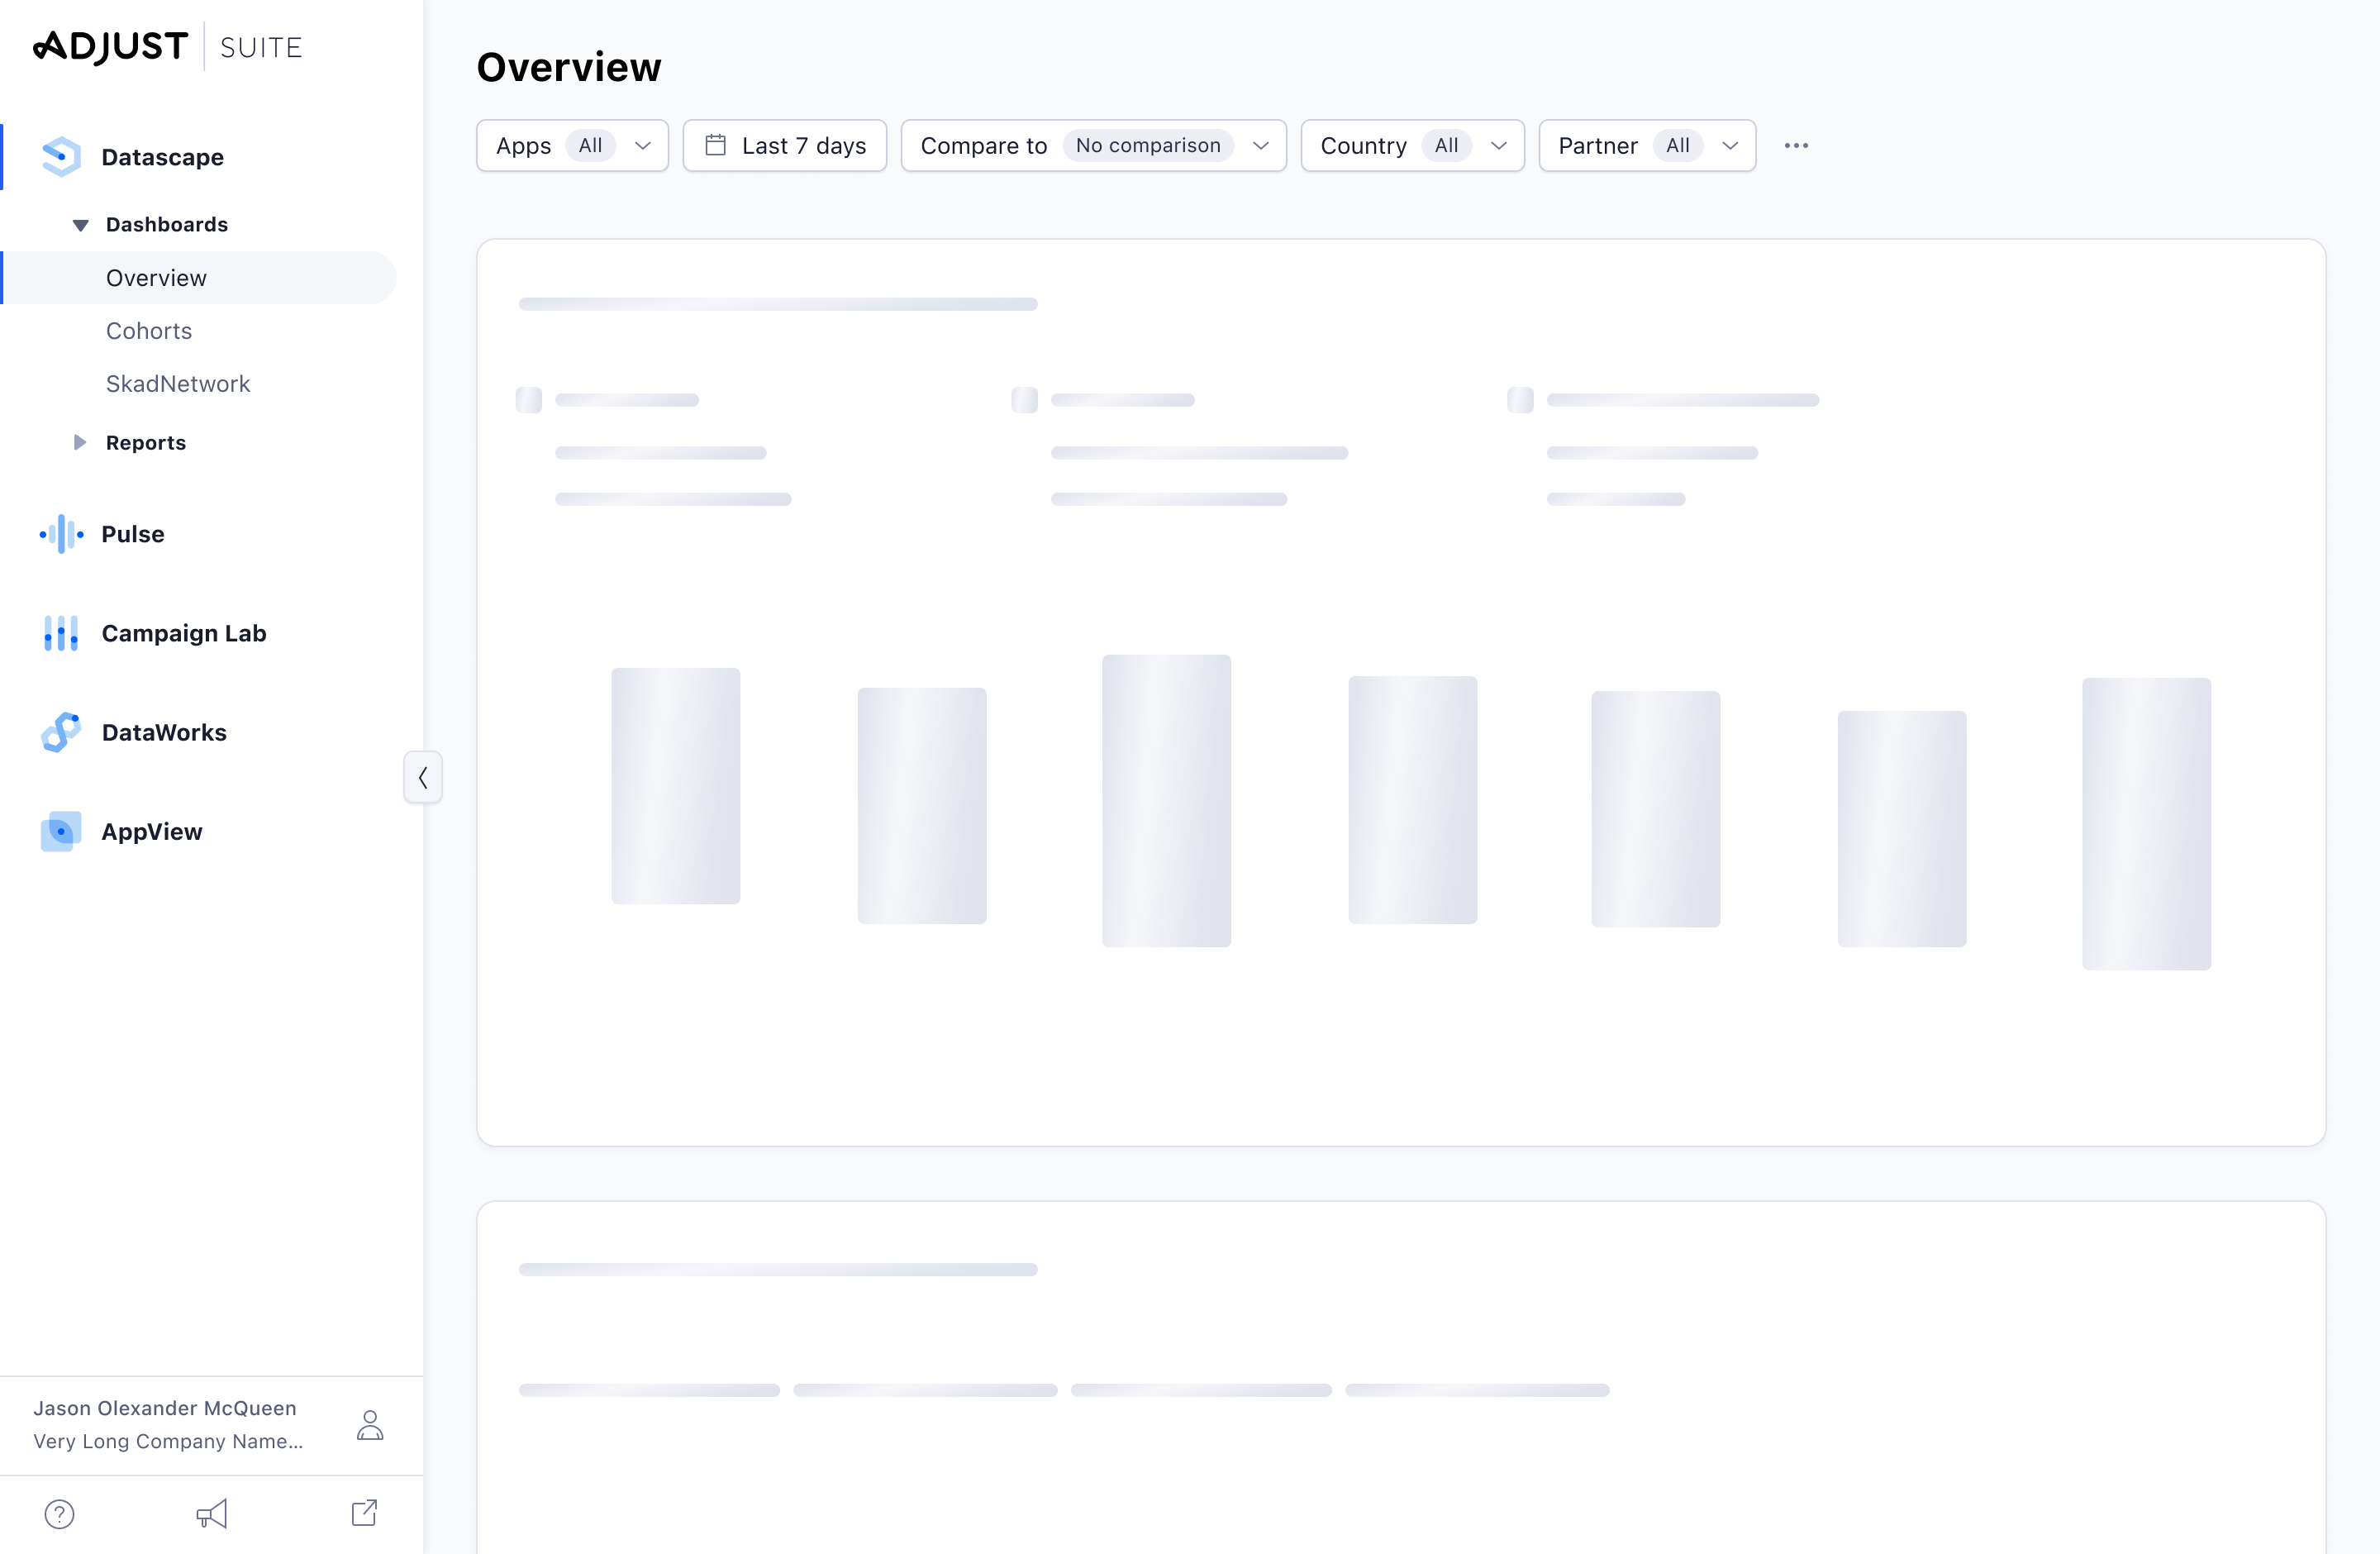Select Cohorts under Dashboards menu

[x=147, y=330]
